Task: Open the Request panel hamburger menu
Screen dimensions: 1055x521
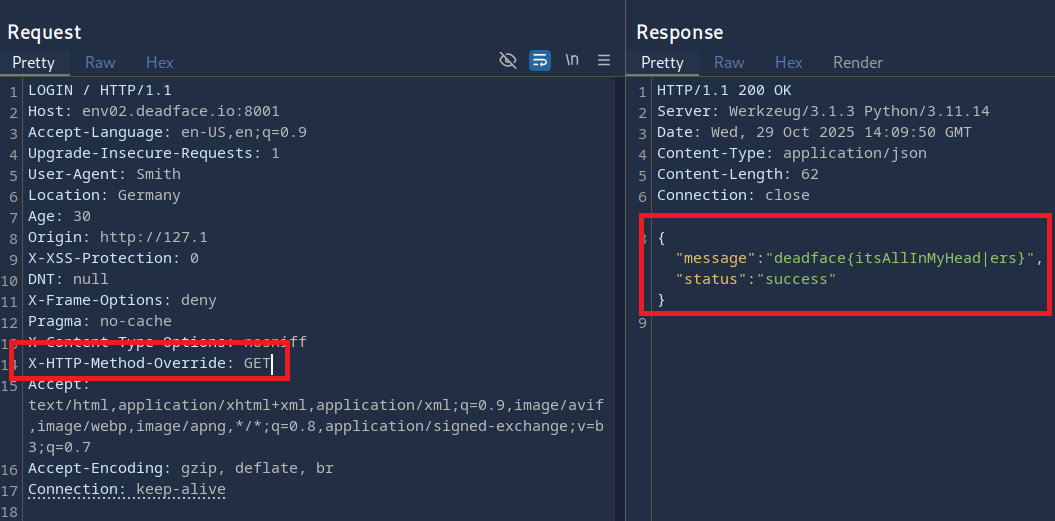Action: [604, 60]
